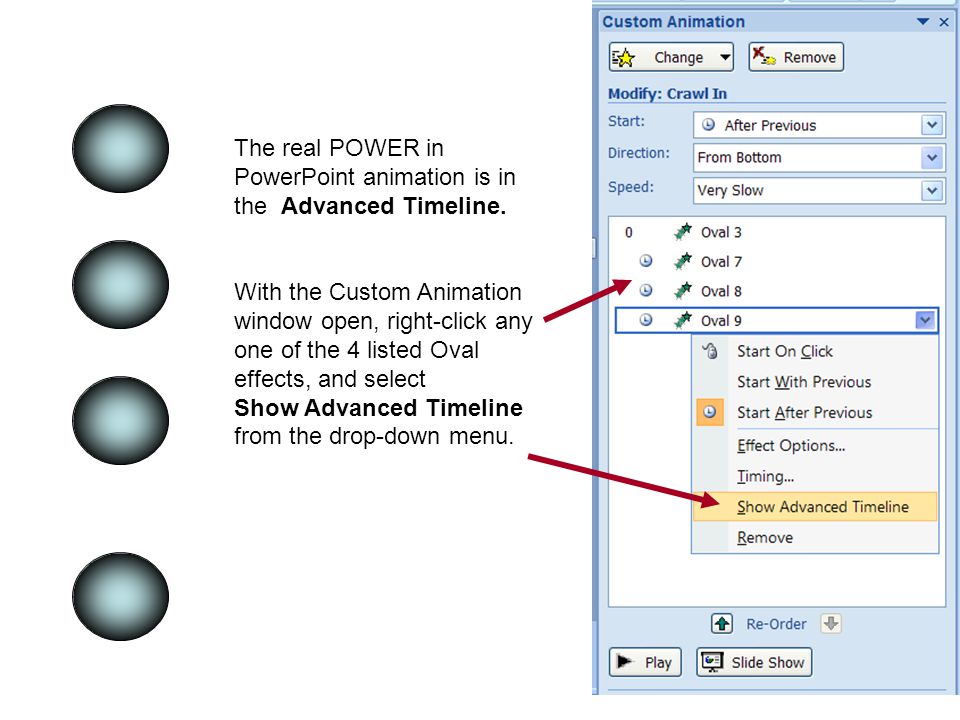Choose Start With Previous from menu

815,382
